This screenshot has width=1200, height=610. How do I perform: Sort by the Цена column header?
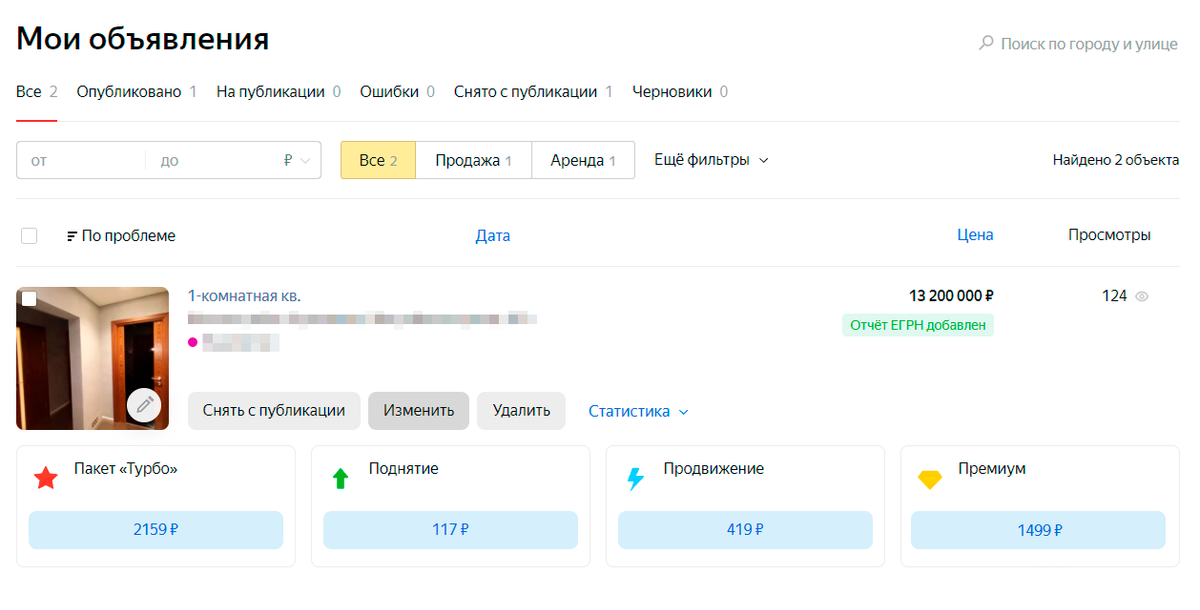pos(975,235)
